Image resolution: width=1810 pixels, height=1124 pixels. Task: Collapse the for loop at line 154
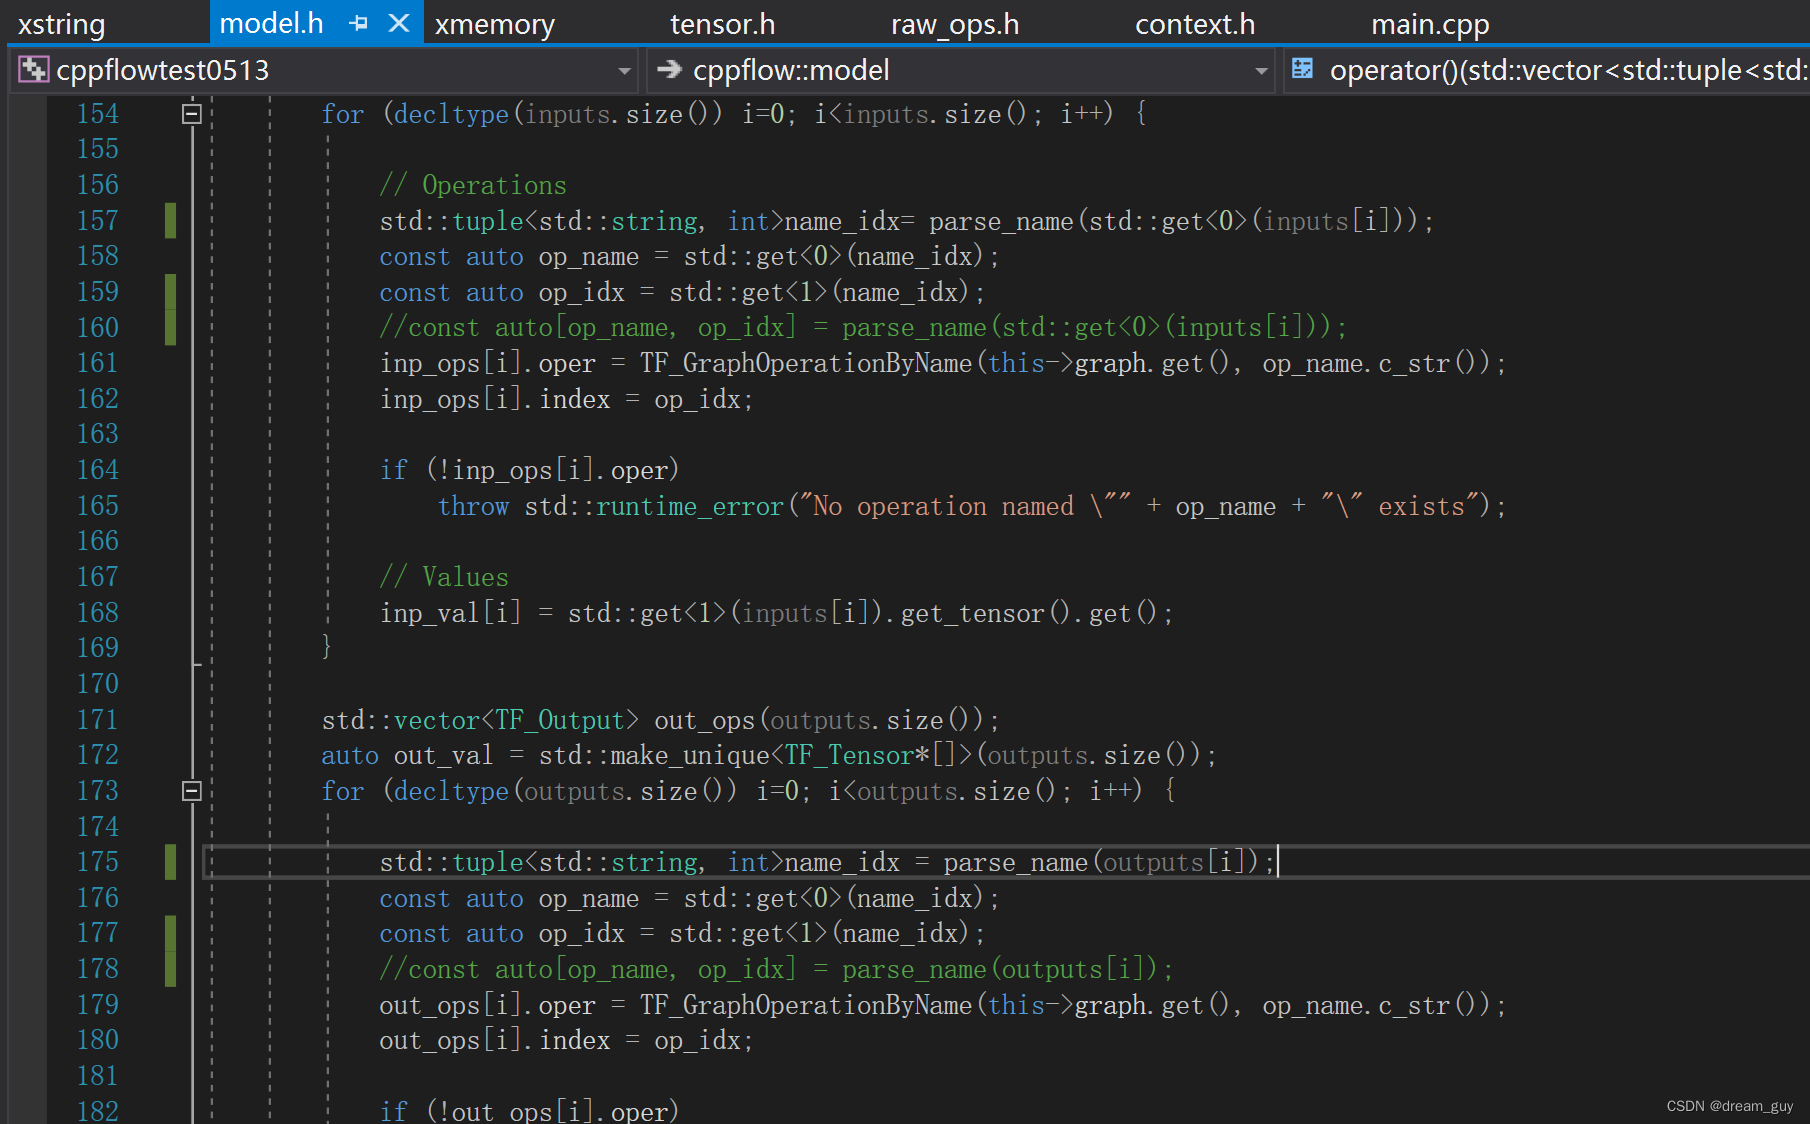(x=192, y=114)
